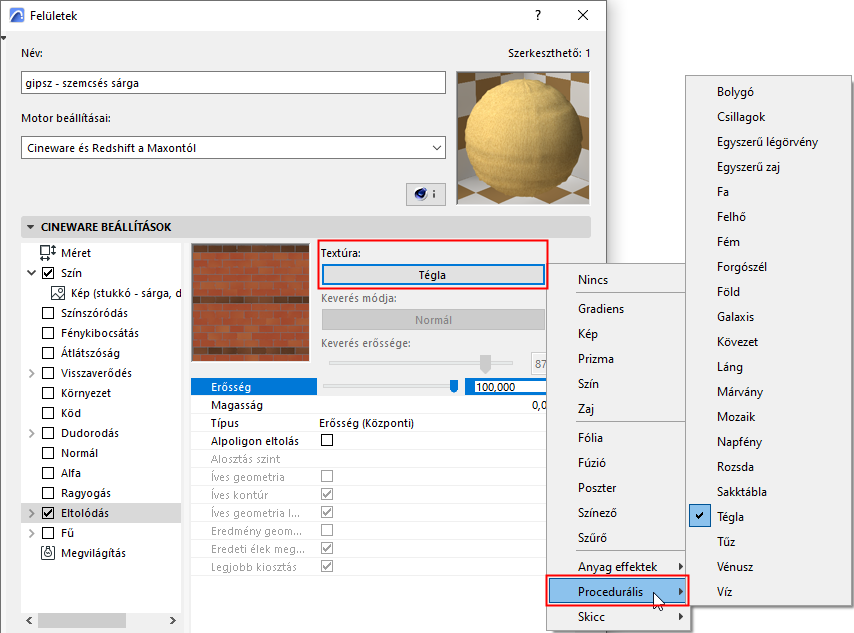Screen dimensions: 854x633
Task: Open the Kép (stukkó - sárga) image item
Action: (x=126, y=293)
